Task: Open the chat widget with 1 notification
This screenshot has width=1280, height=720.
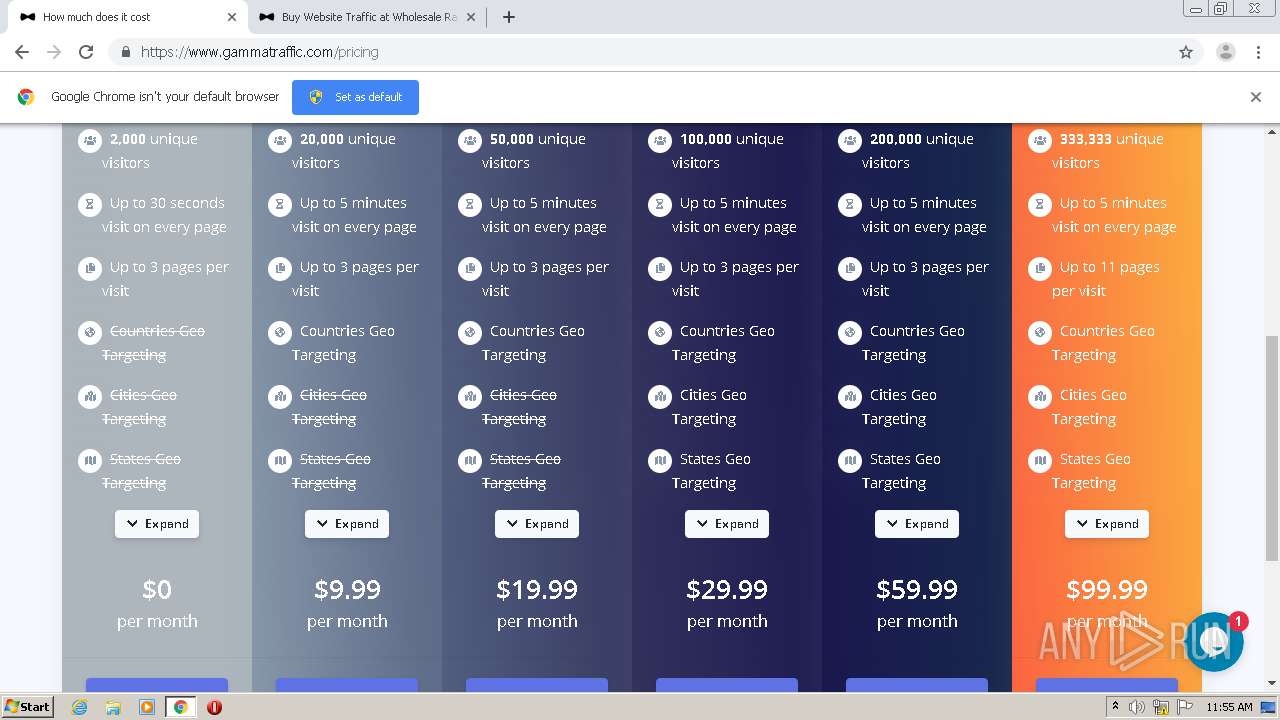Action: point(1214,641)
